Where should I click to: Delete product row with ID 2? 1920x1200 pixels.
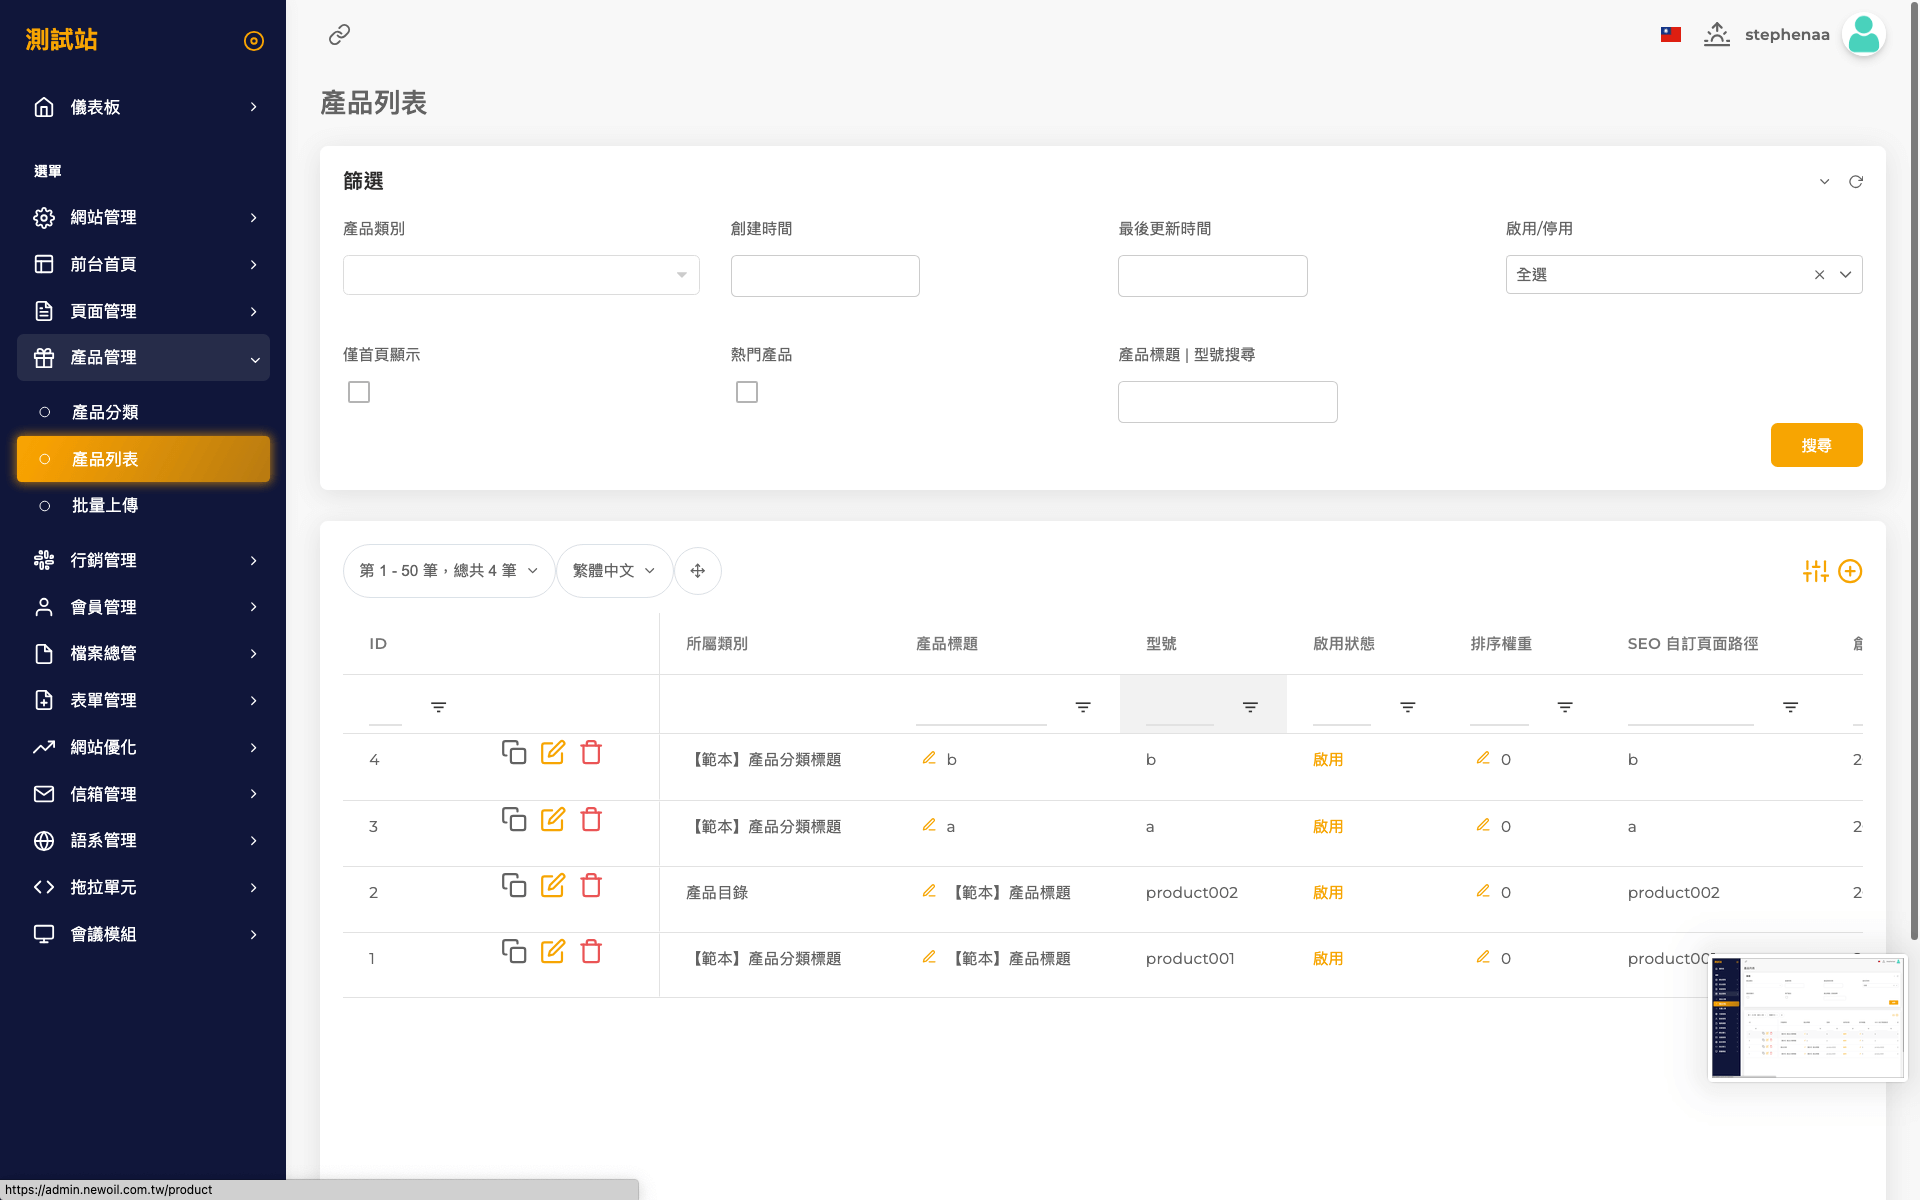click(591, 886)
